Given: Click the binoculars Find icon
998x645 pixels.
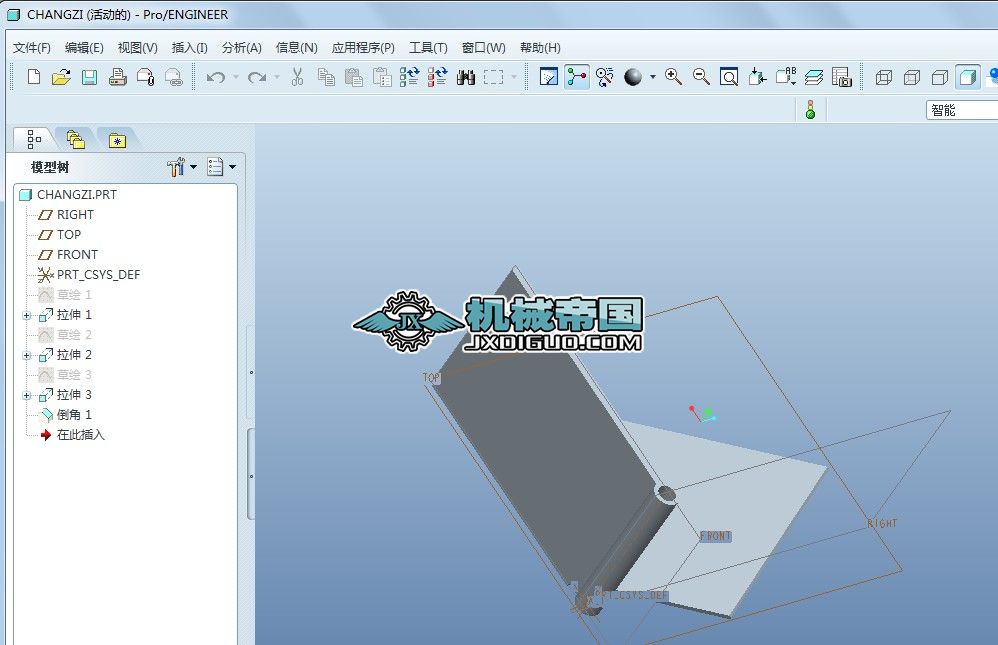Looking at the screenshot, I should pyautogui.click(x=466, y=77).
